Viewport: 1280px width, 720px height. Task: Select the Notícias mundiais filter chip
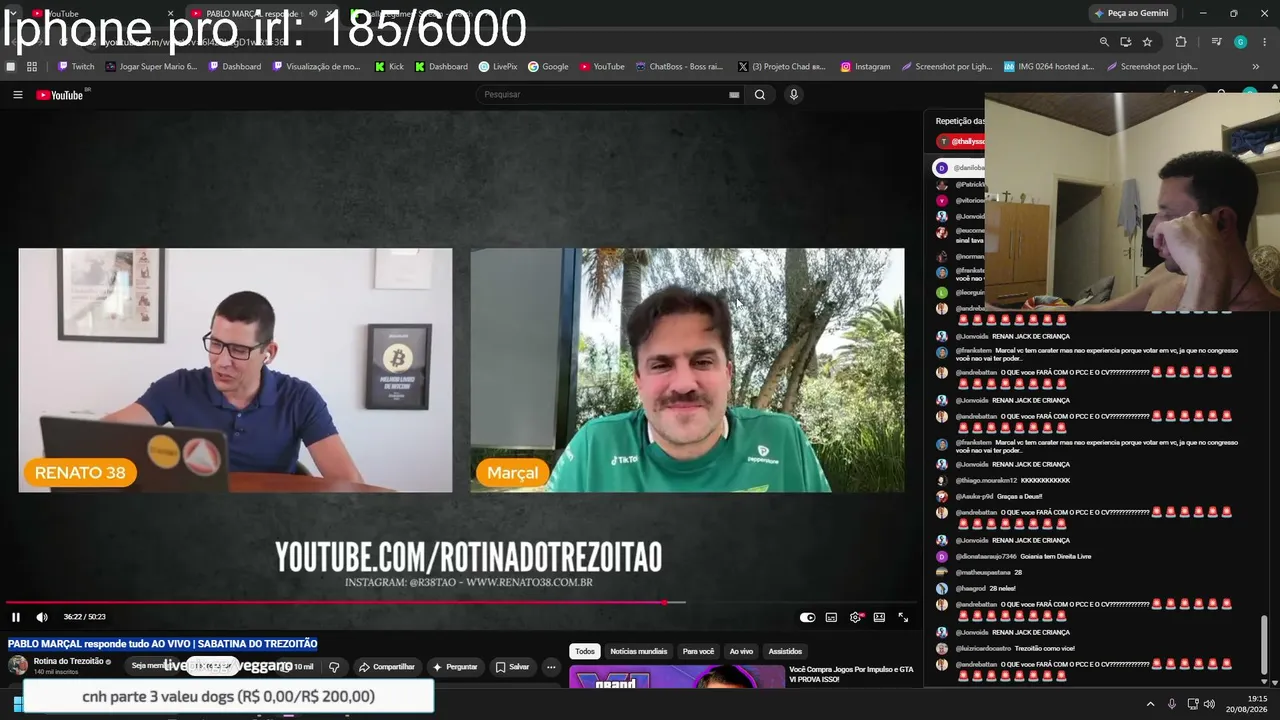(x=639, y=651)
